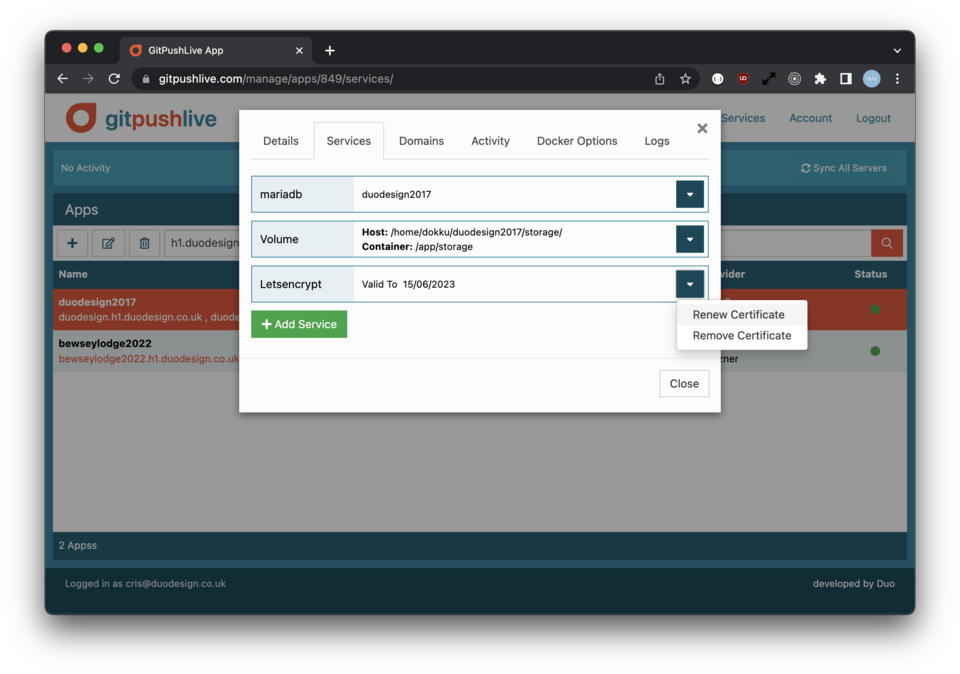Switch to the Domains tab
The width and height of the screenshot is (960, 674).
(x=421, y=141)
